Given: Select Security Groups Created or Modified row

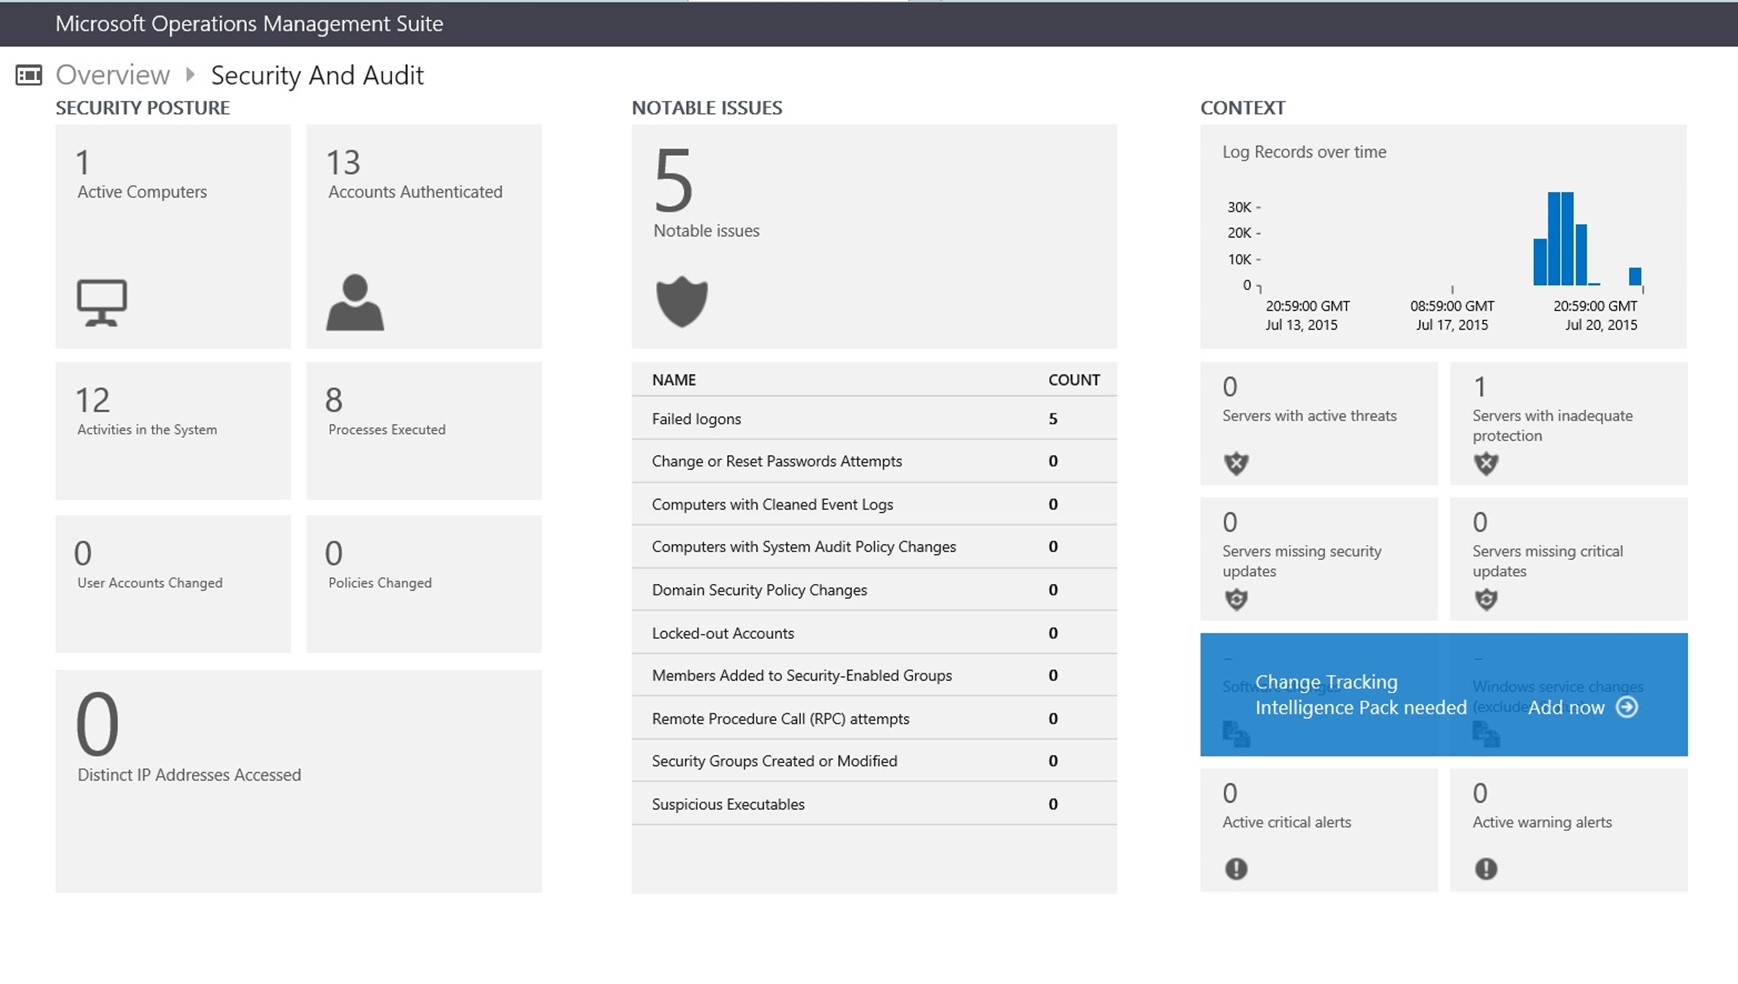Looking at the screenshot, I should (874, 761).
